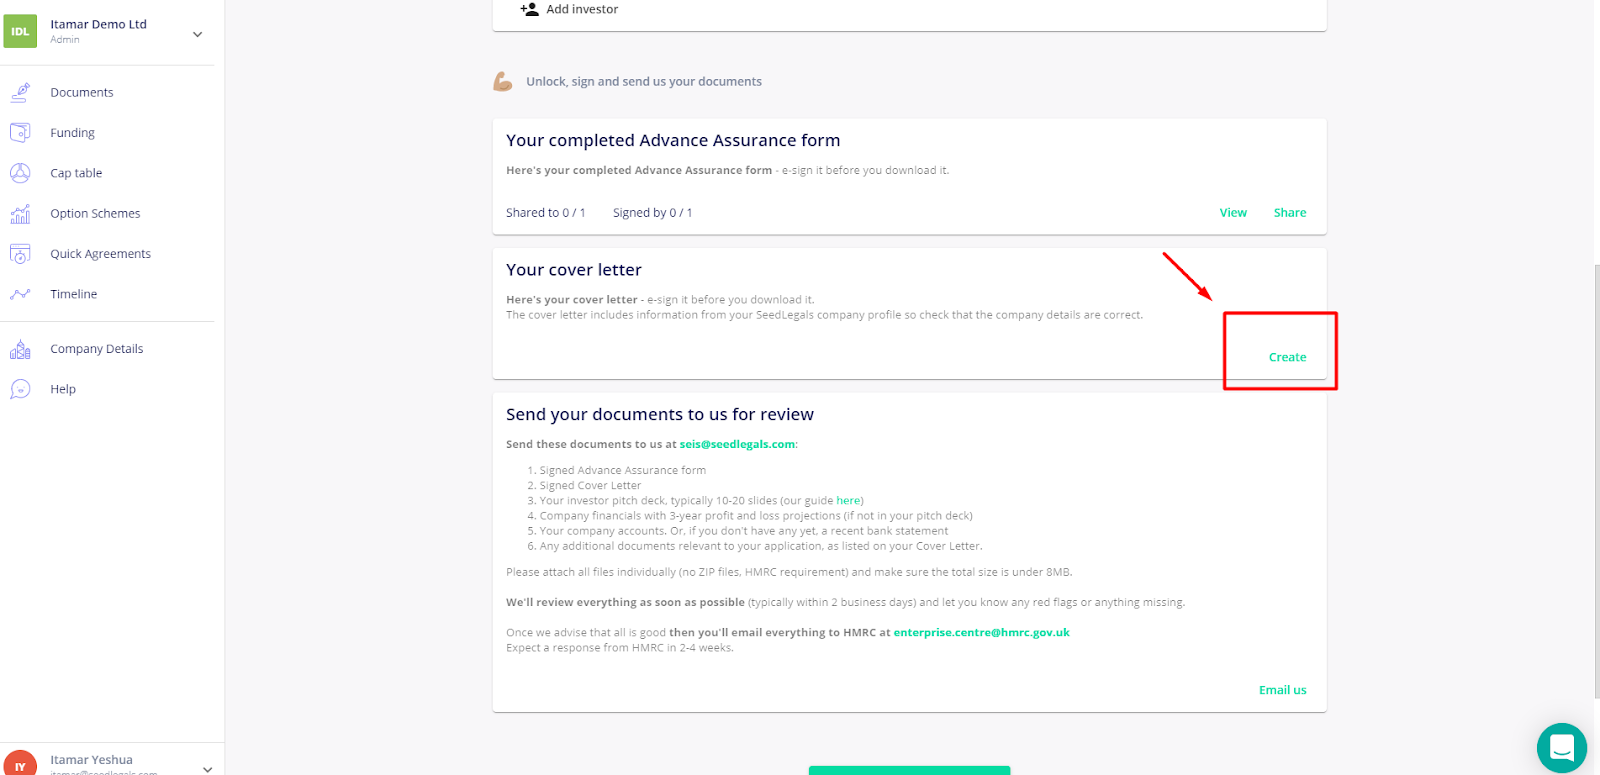Click the Email us link
1600x775 pixels.
(x=1282, y=690)
